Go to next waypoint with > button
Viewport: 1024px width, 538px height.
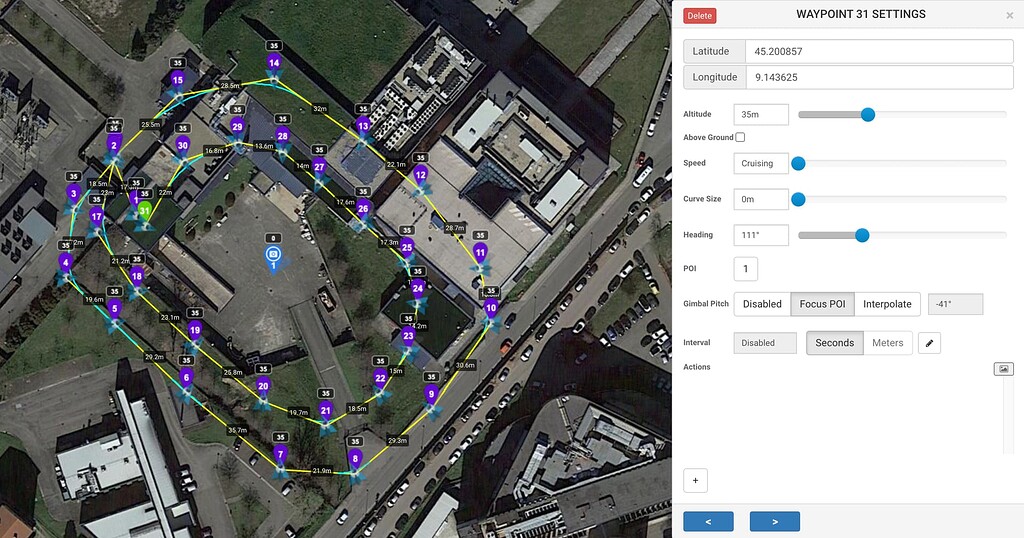pyautogui.click(x=775, y=522)
